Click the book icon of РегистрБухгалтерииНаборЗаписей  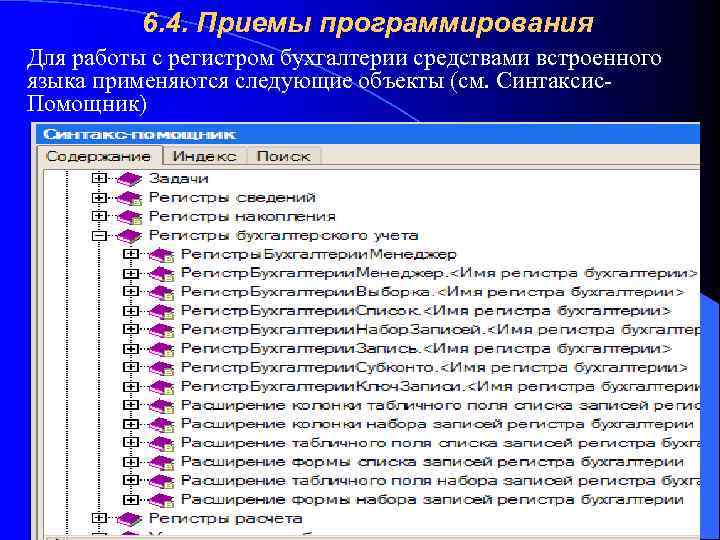pos(162,330)
